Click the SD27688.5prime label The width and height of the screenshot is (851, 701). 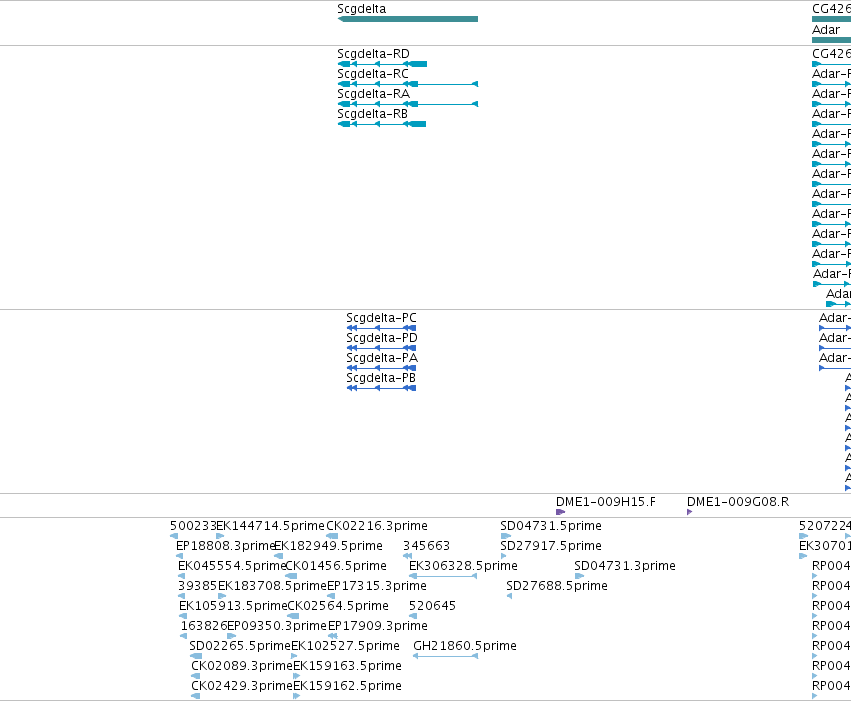557,586
